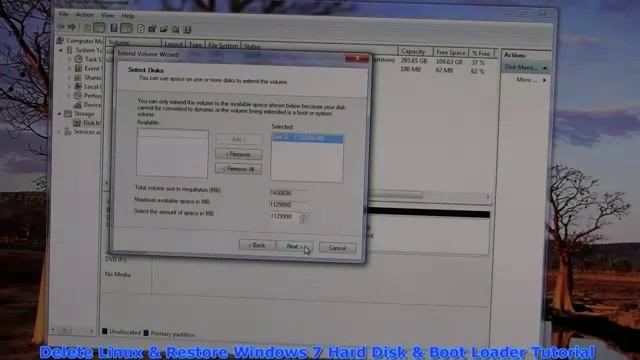Toggle the Show/Hide Action Pane toolbar icon
640x360 pixels.
[126, 28]
